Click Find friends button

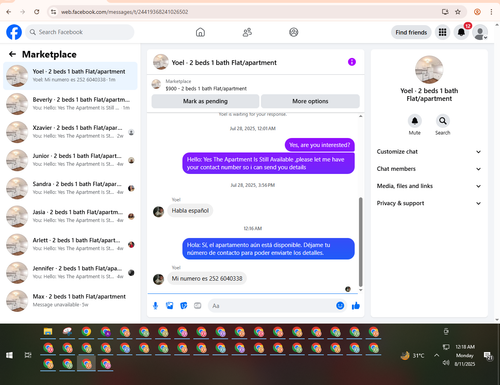[411, 32]
